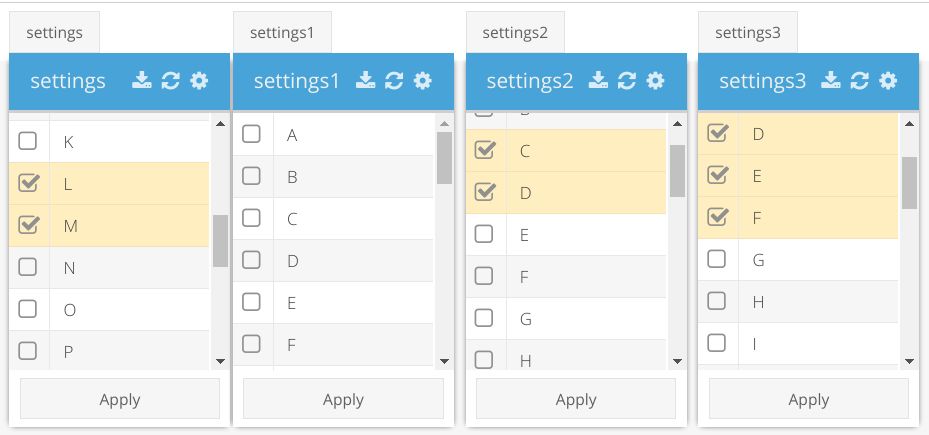Open the gear icon in settings panel
The image size is (929, 435).
[x=199, y=81]
